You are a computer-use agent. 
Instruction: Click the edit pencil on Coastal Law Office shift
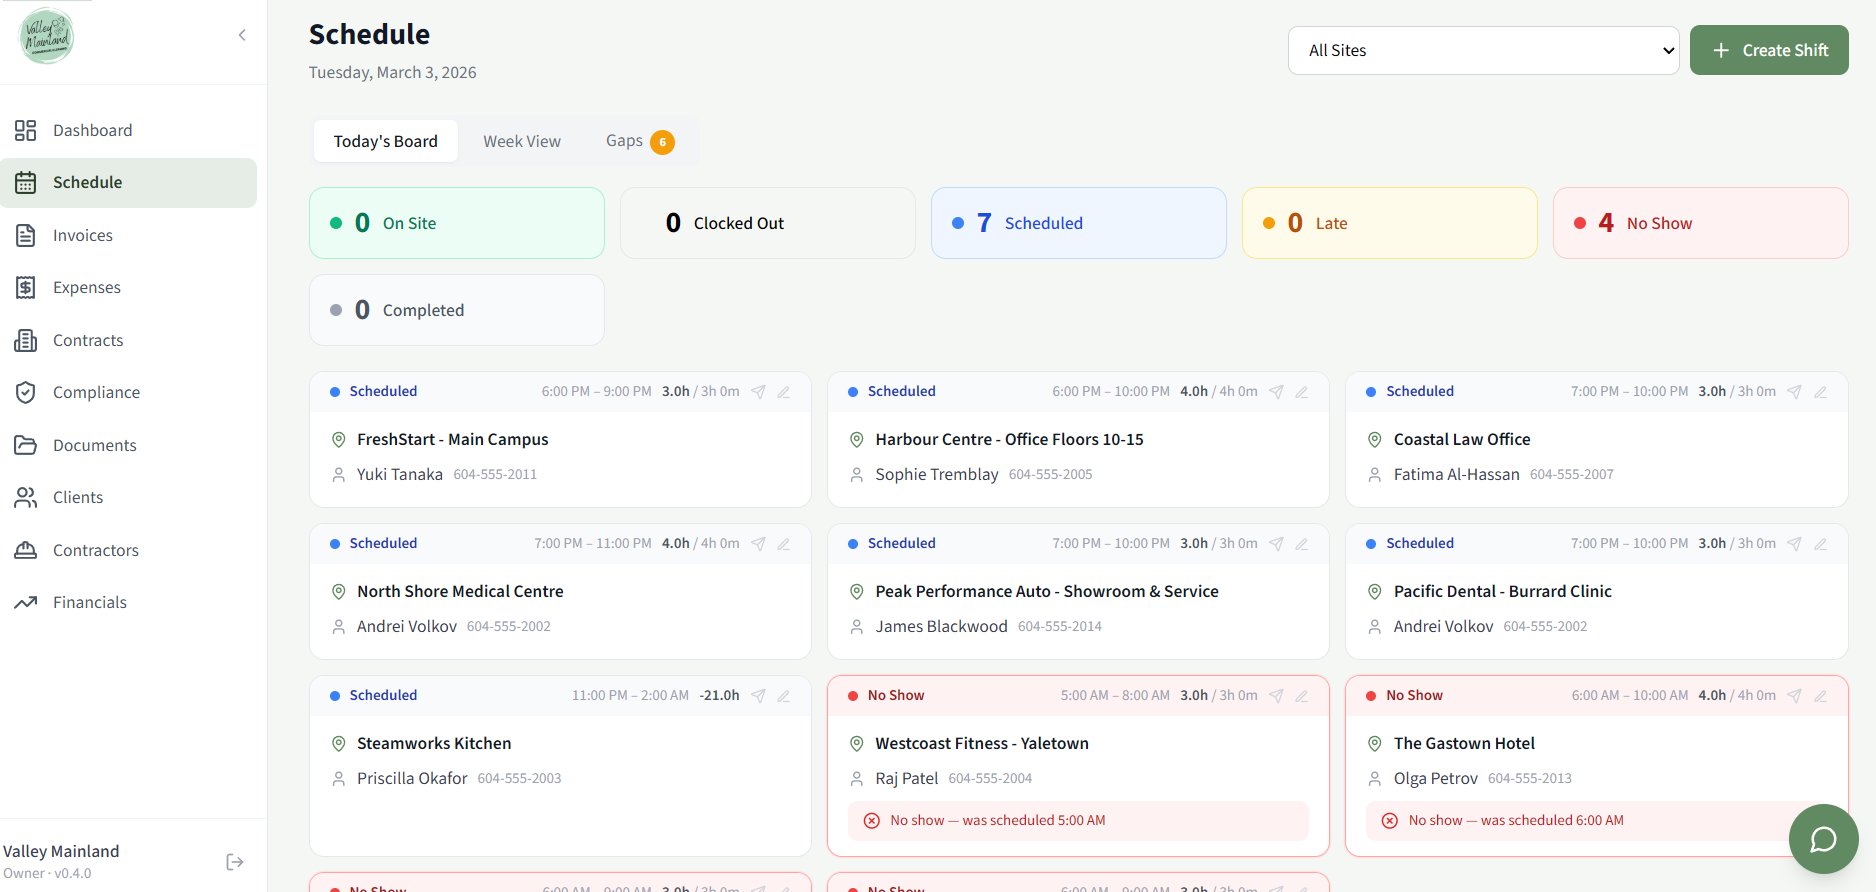point(1820,392)
